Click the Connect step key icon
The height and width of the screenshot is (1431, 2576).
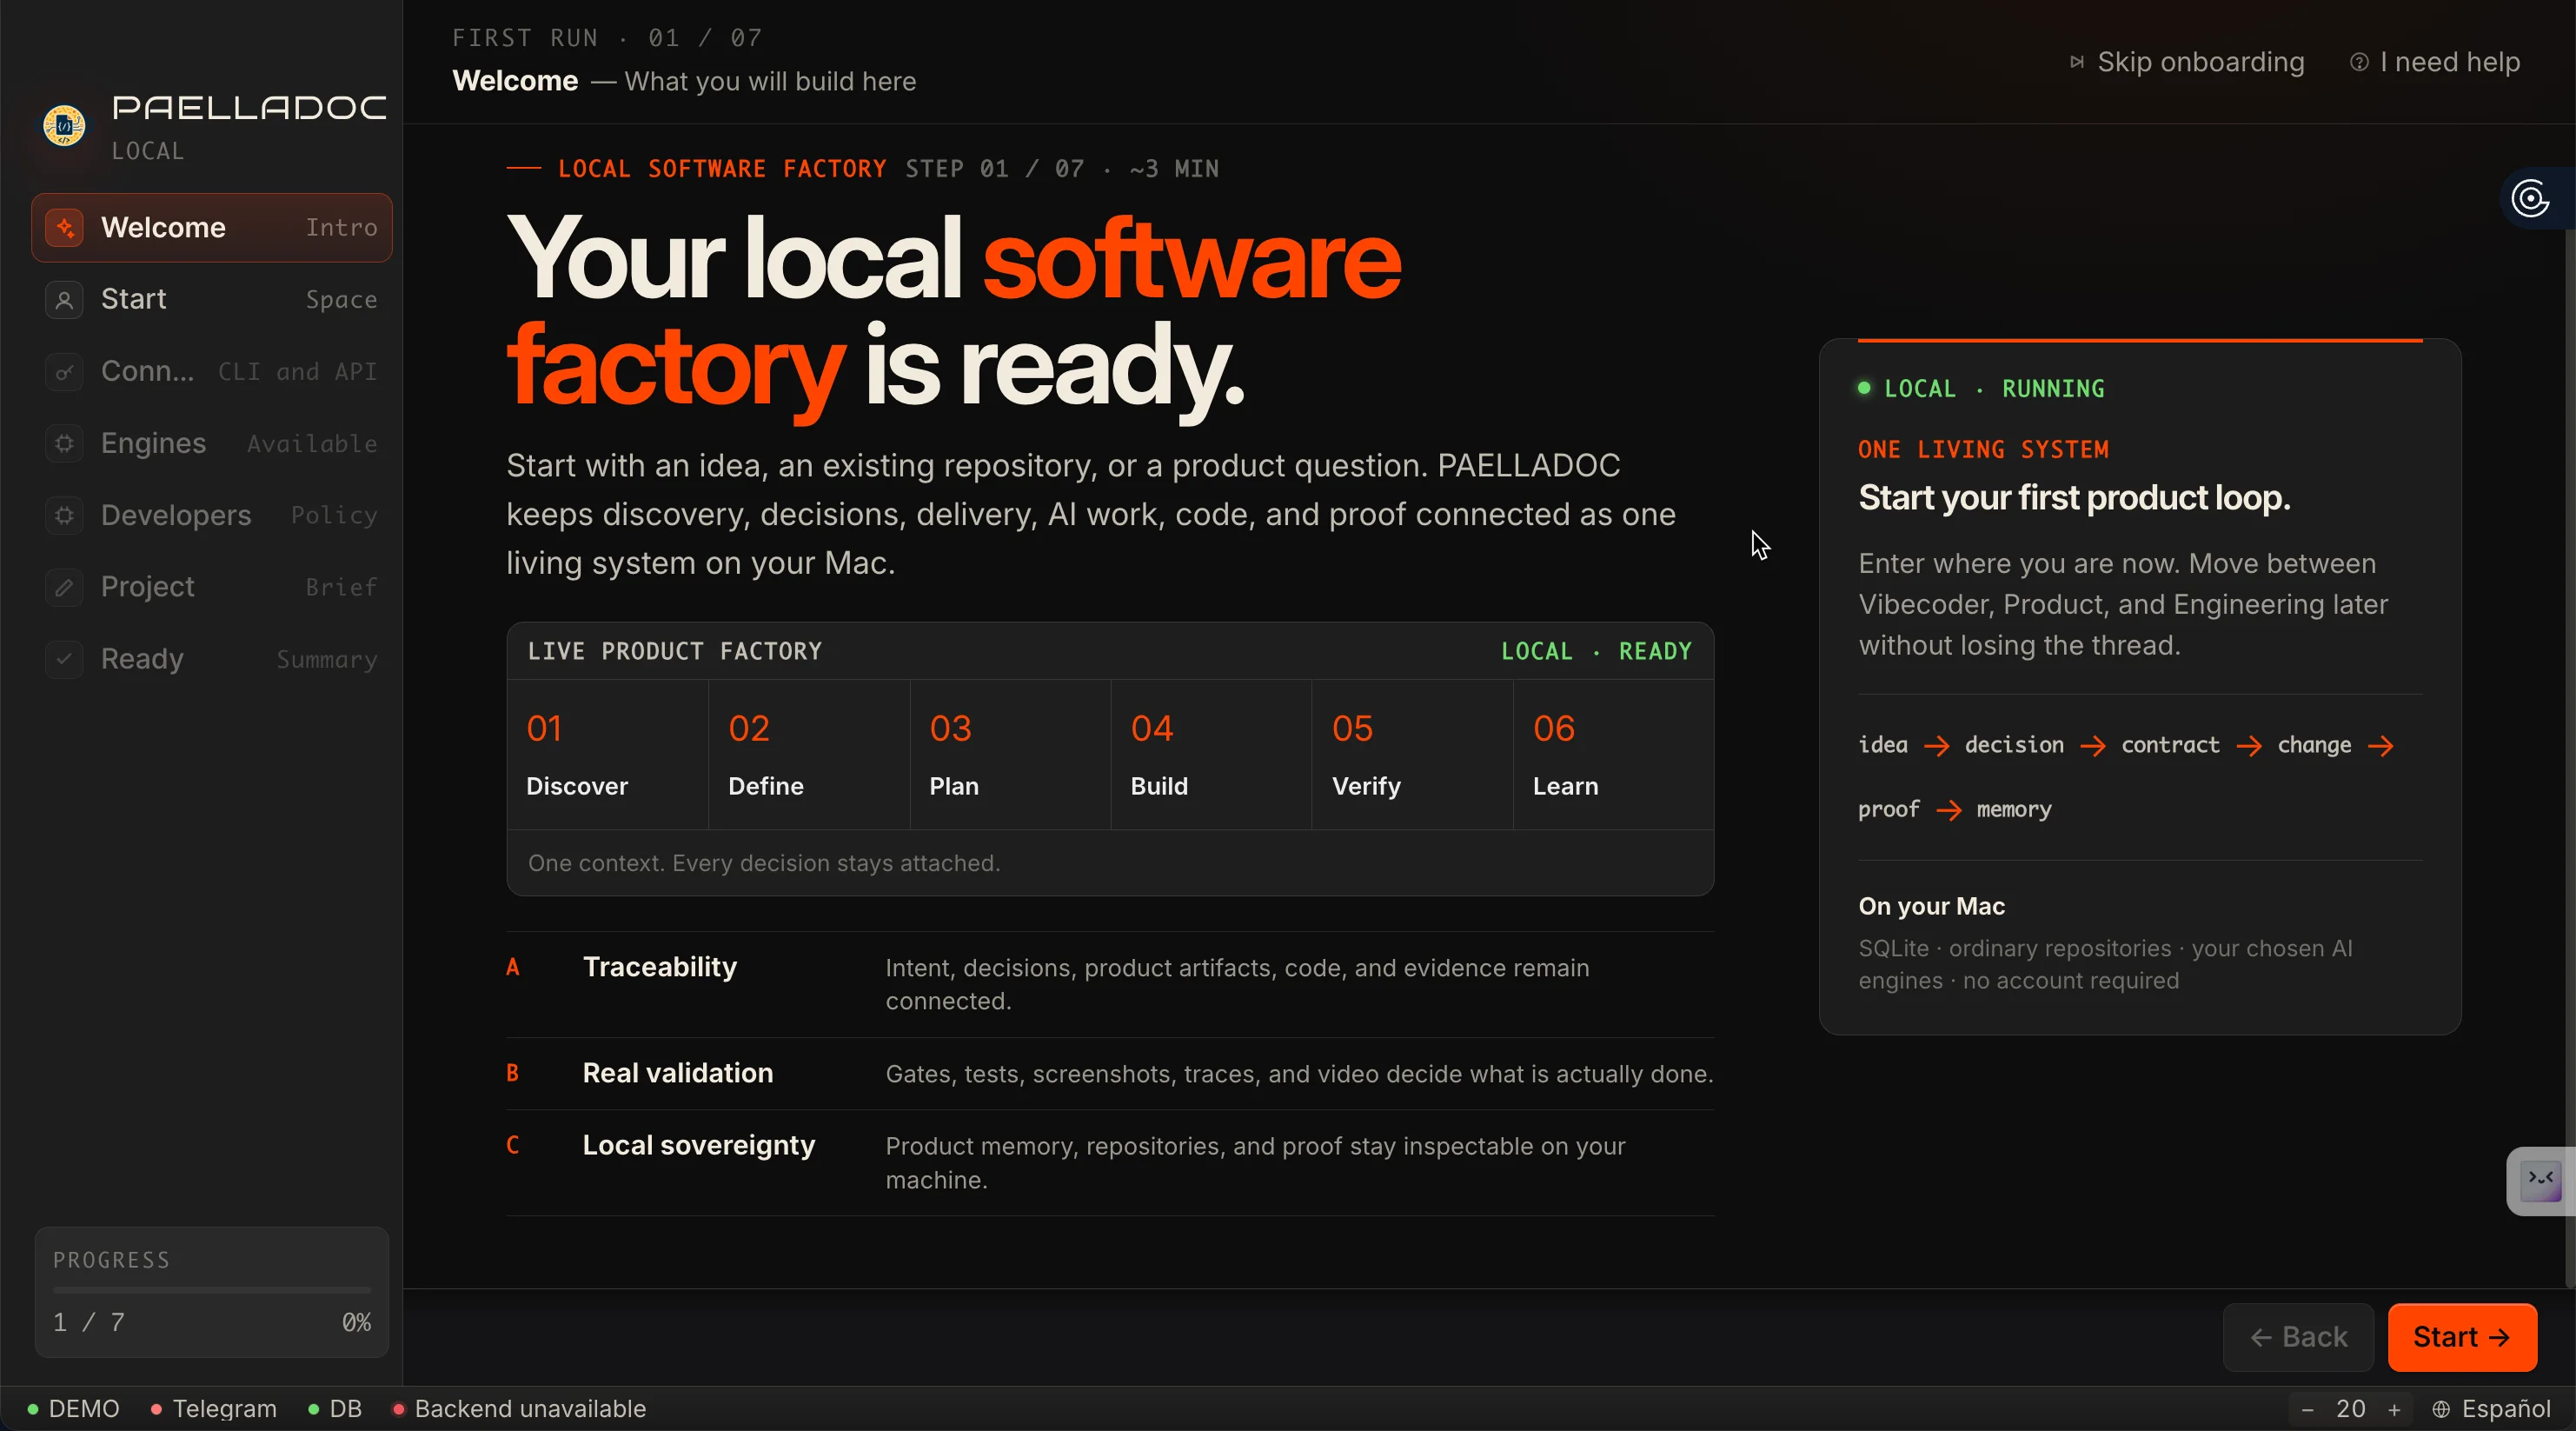(64, 371)
